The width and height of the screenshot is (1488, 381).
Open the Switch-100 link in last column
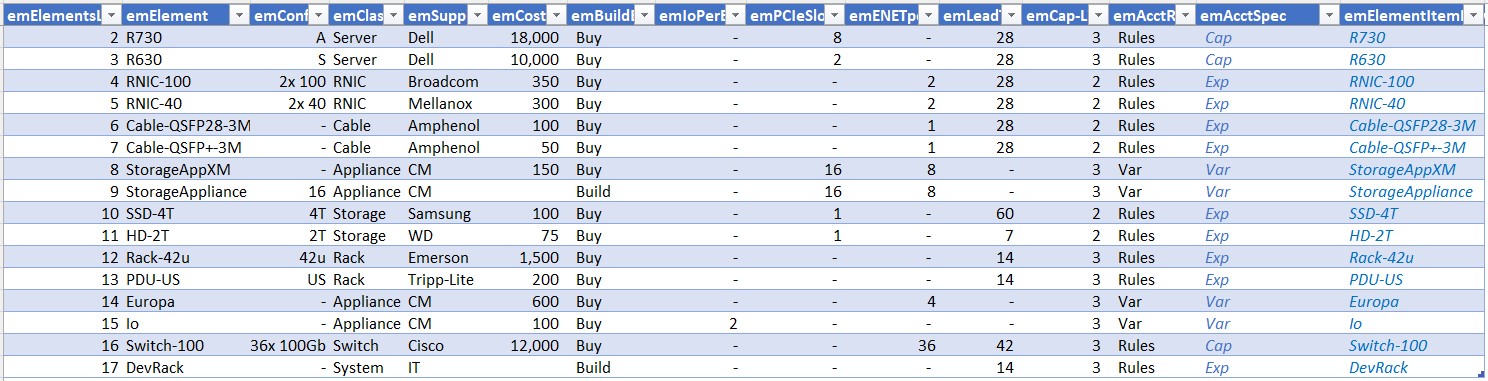point(1388,346)
